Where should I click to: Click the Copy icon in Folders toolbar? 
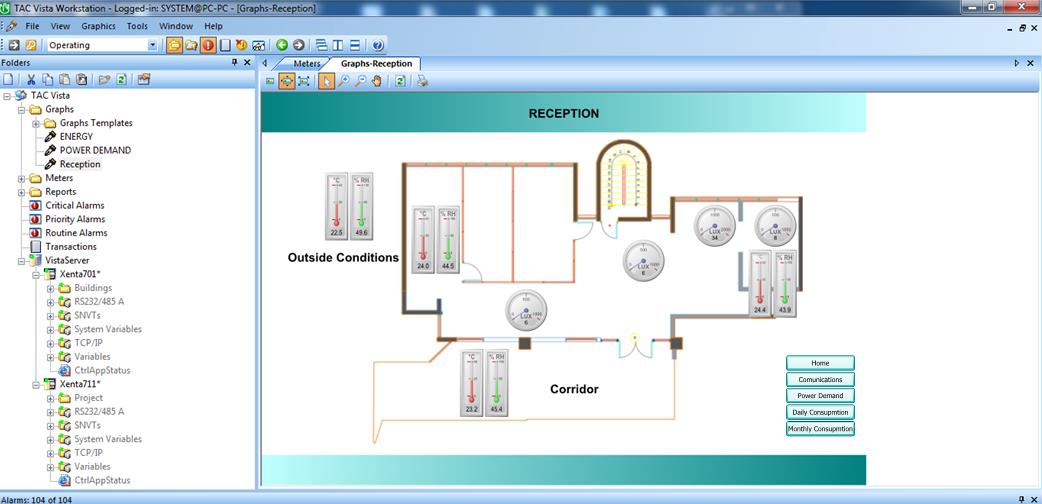[48, 80]
